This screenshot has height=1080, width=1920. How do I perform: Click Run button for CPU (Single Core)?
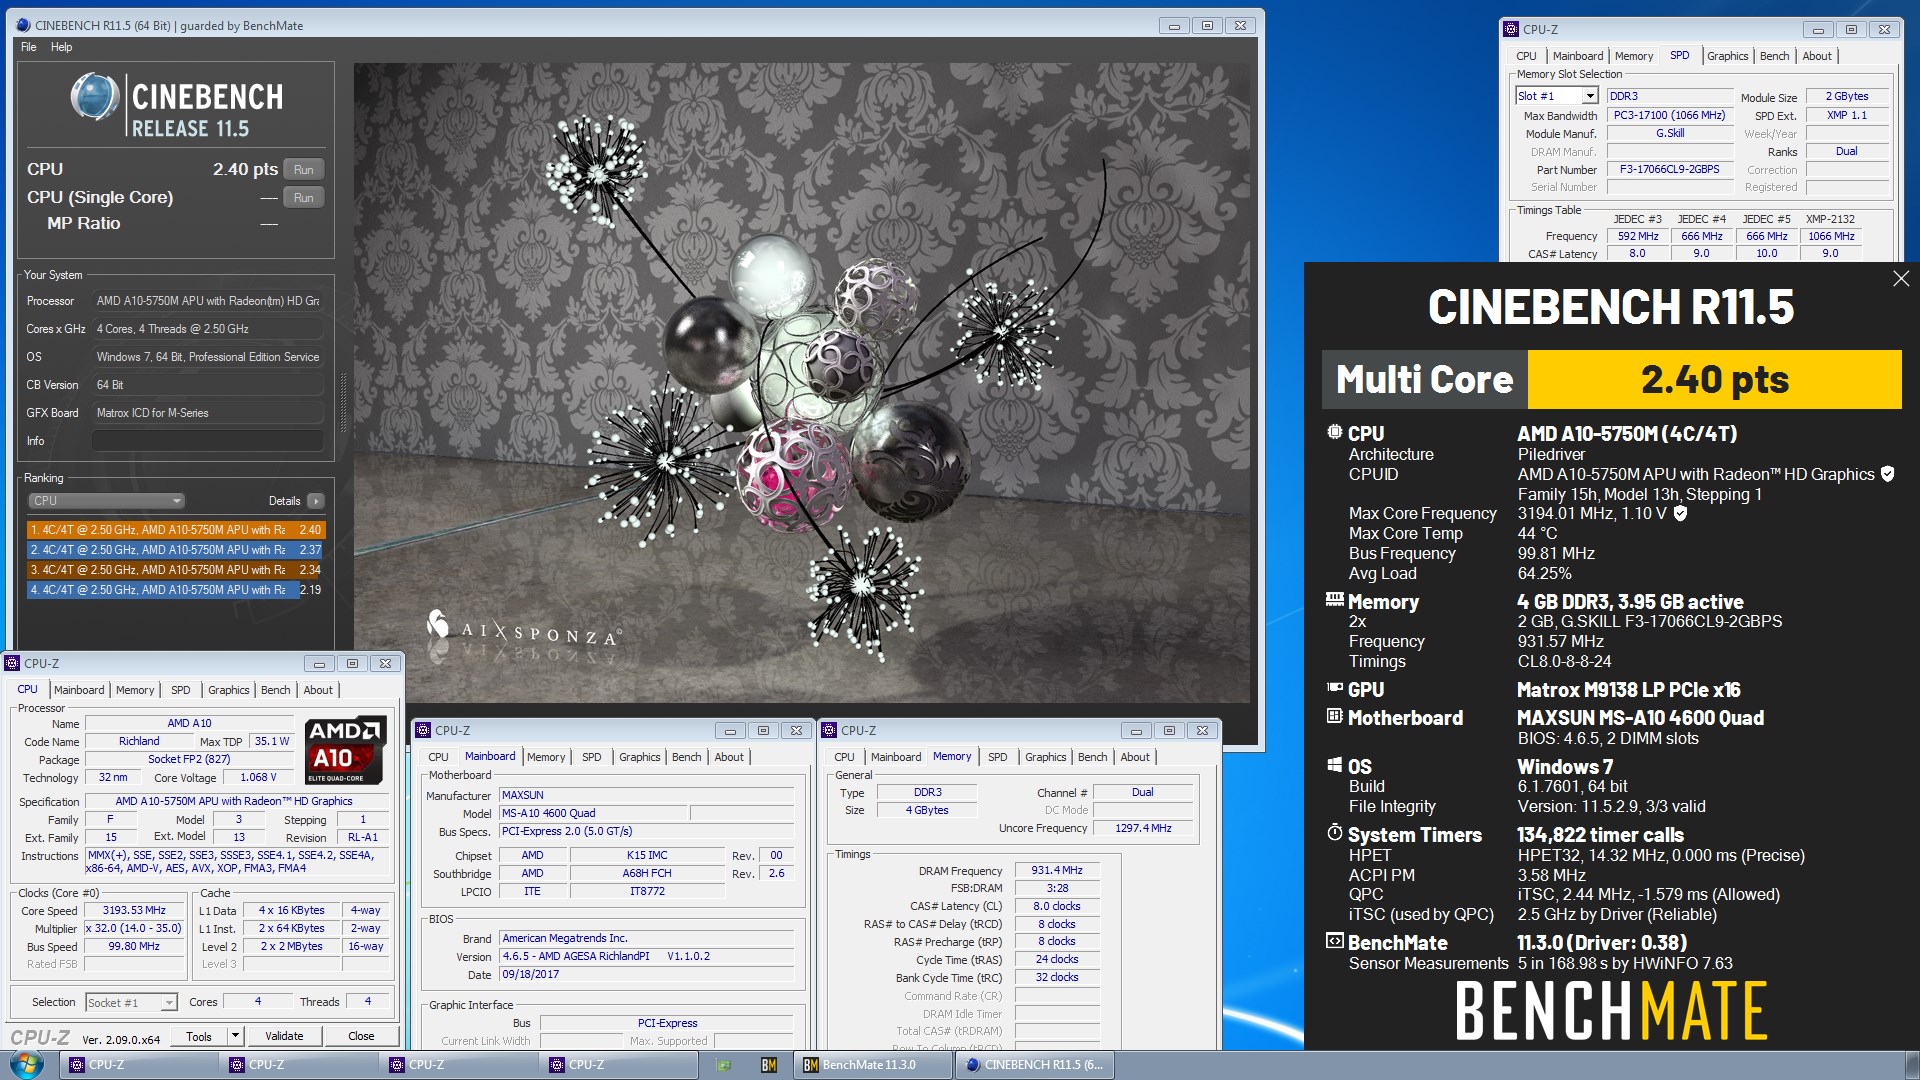pos(304,198)
